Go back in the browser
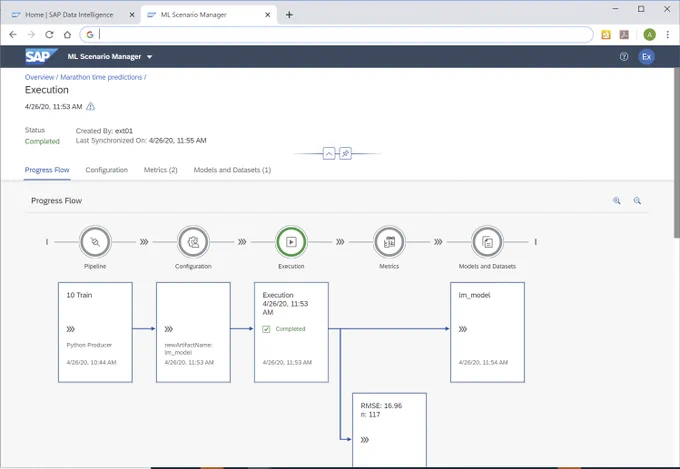Image resolution: width=680 pixels, height=469 pixels. point(13,35)
